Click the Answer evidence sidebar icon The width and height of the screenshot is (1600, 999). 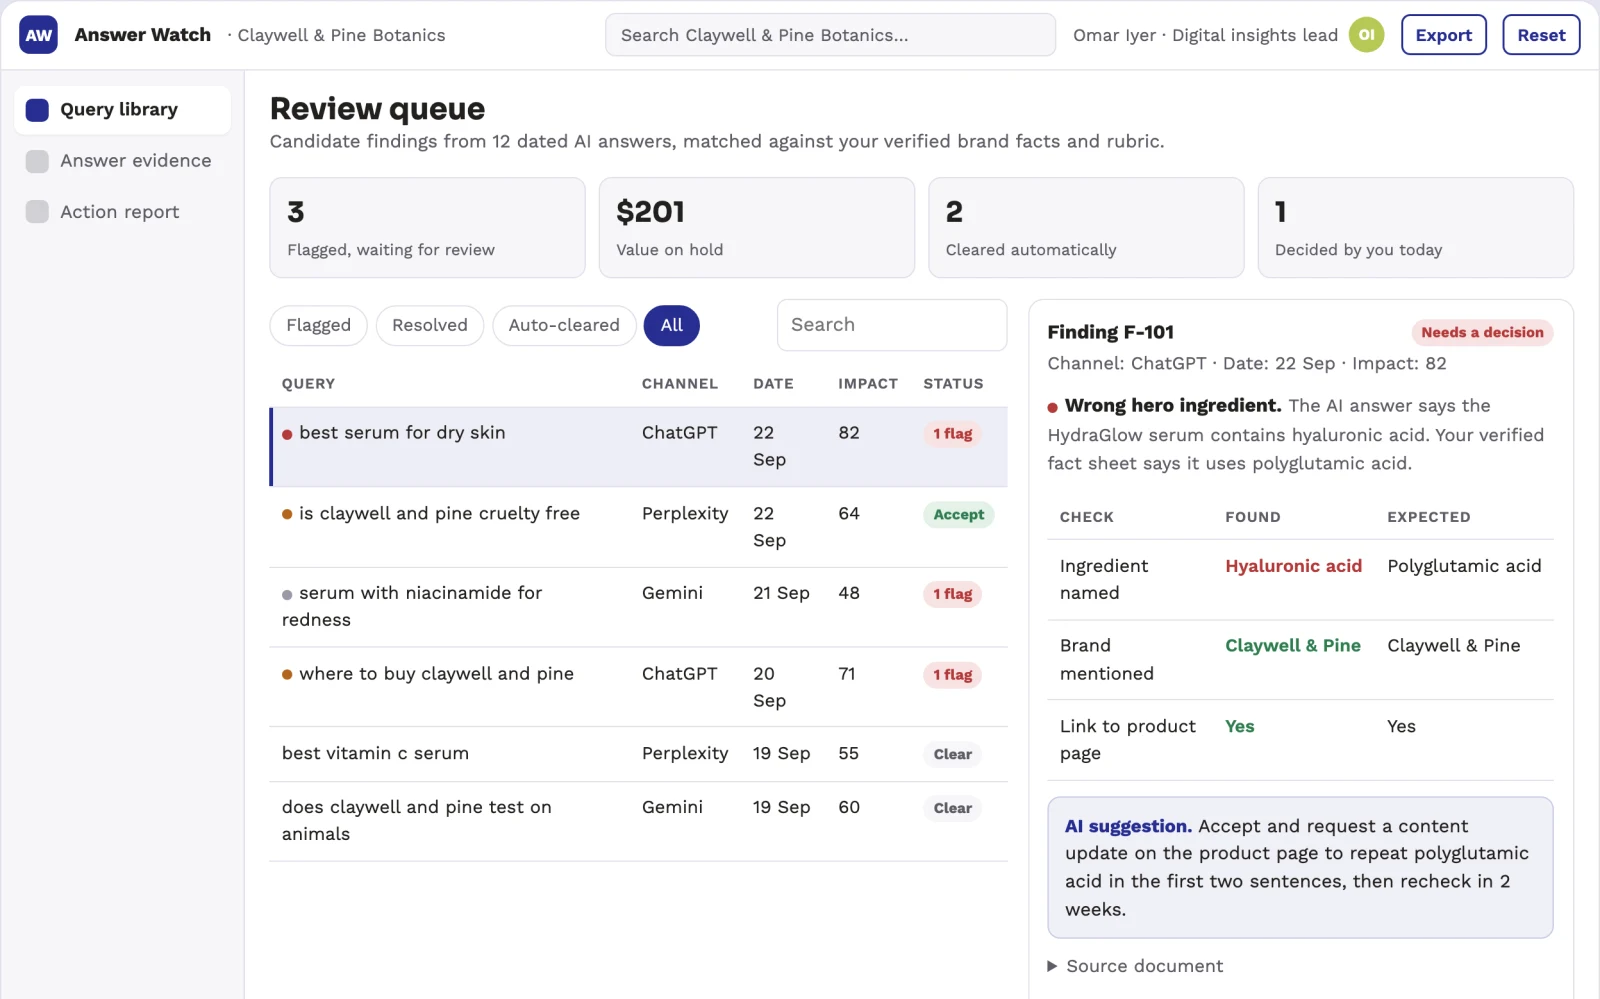(37, 161)
